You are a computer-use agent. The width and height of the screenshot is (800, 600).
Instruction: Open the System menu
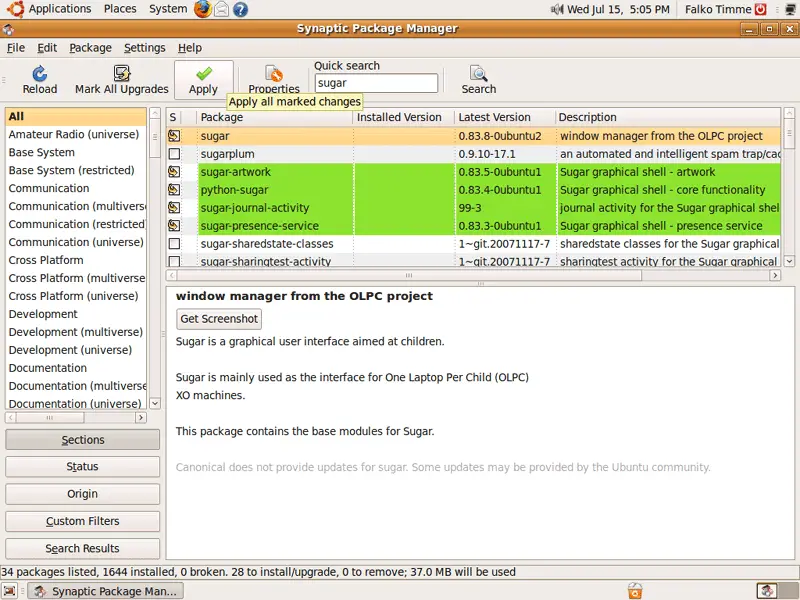168,9
